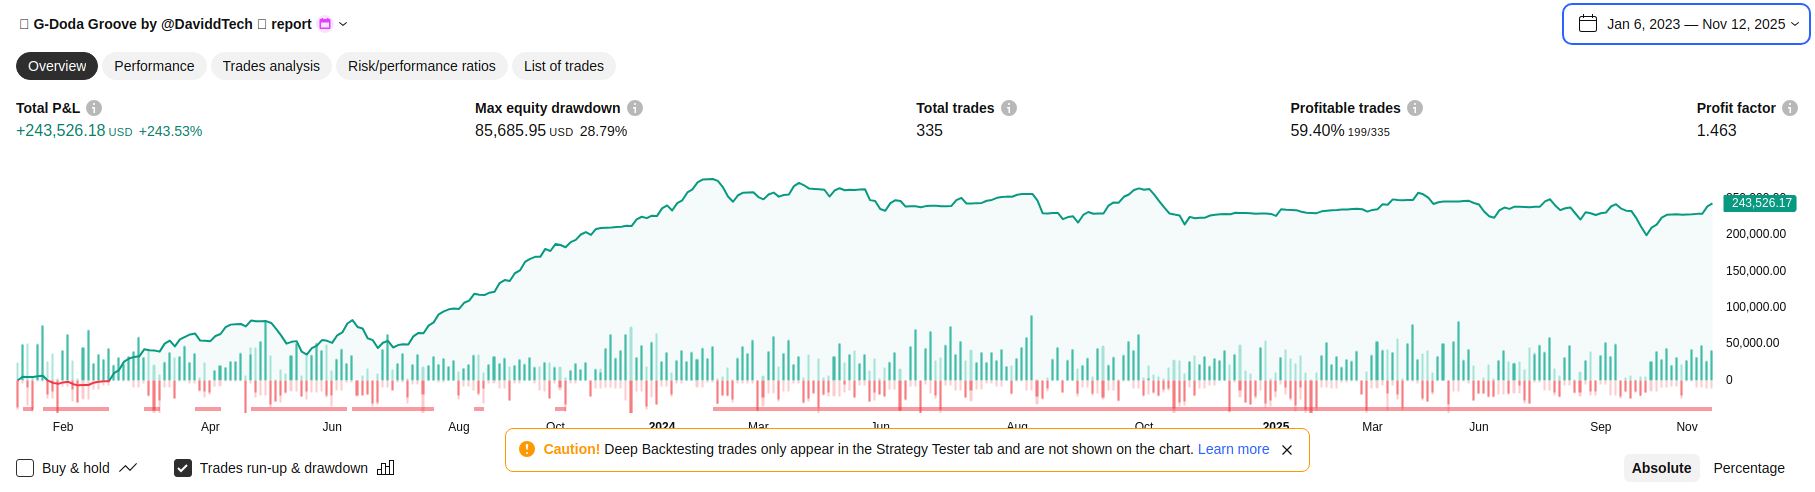Open the Performance tab
Screen dimensions: 1815x492
[154, 66]
